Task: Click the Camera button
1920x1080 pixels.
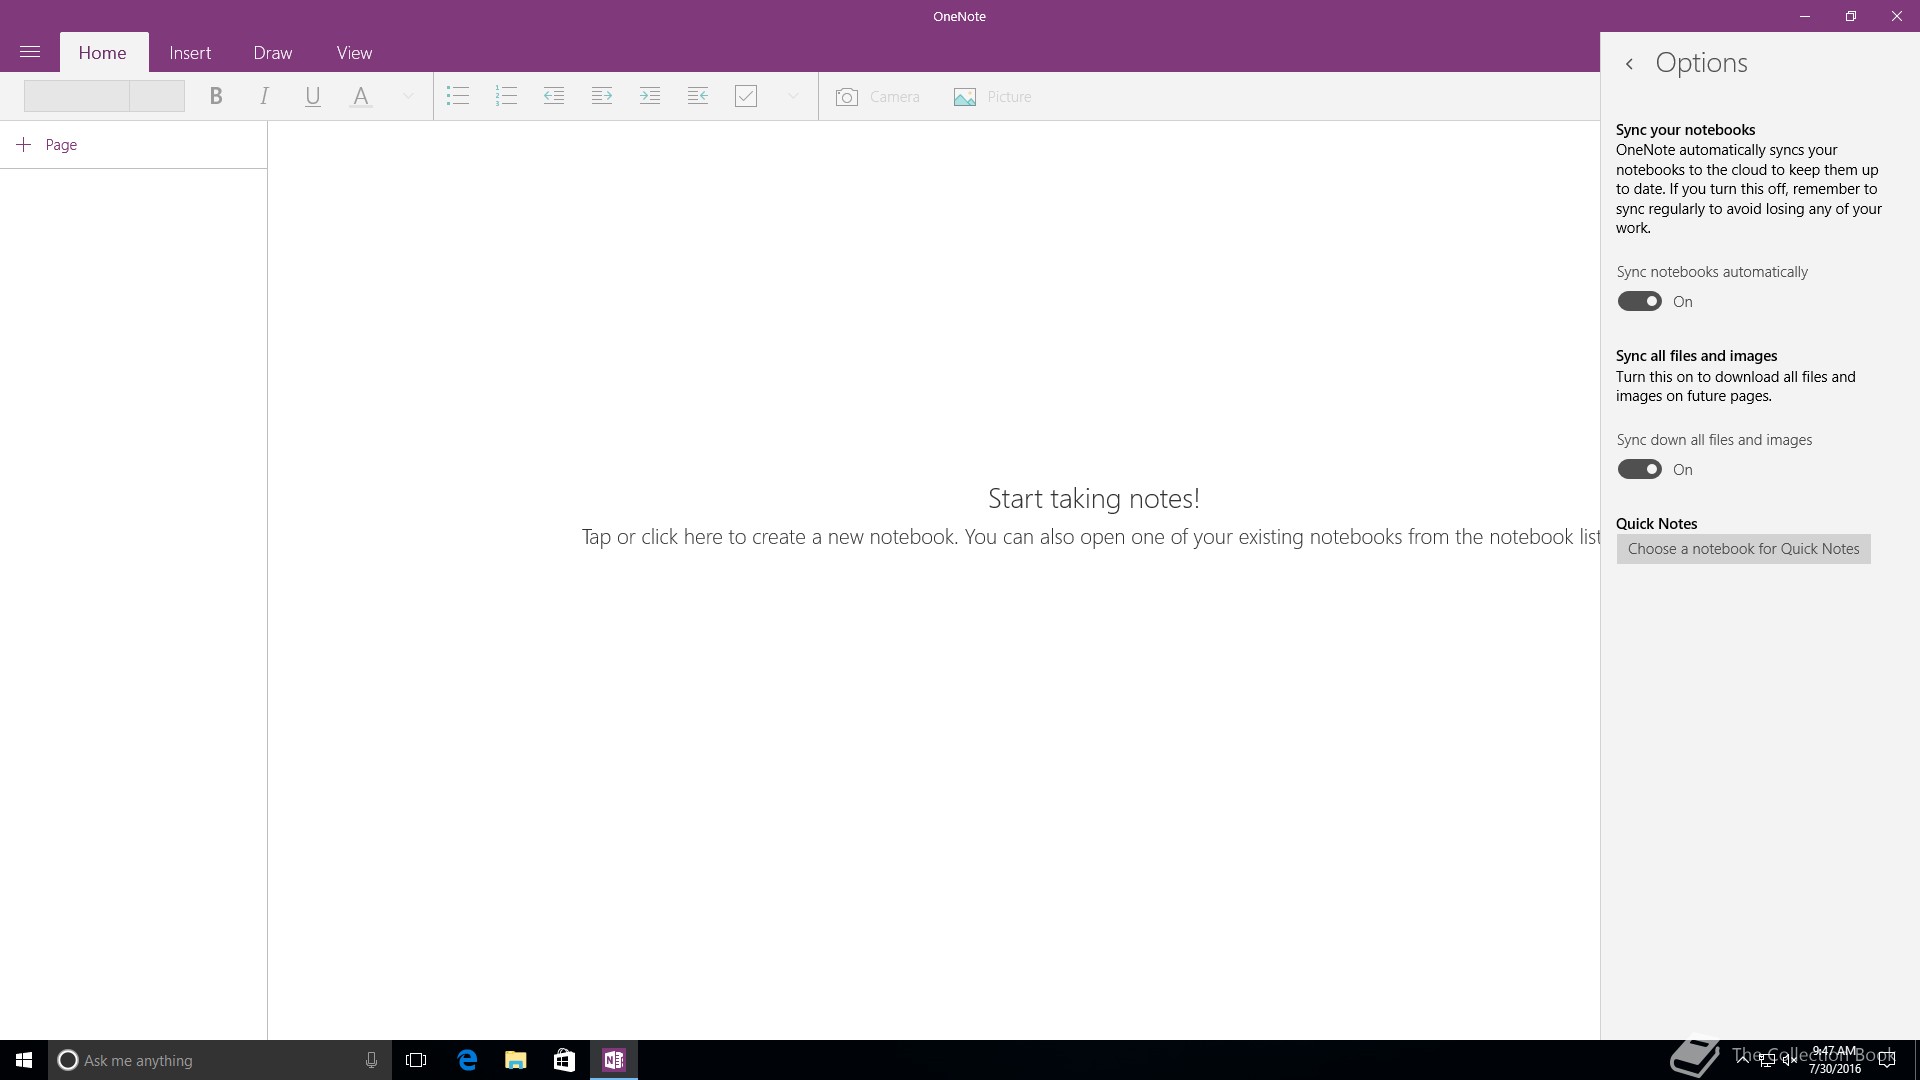Action: (x=877, y=97)
